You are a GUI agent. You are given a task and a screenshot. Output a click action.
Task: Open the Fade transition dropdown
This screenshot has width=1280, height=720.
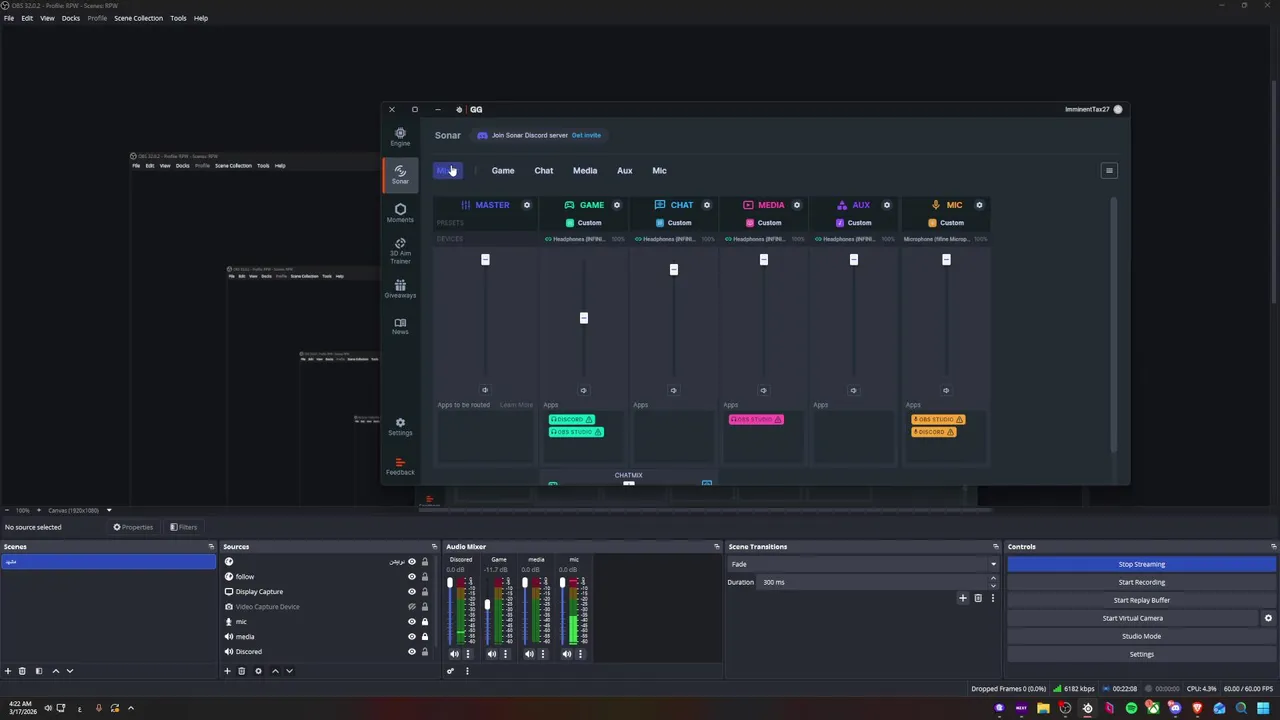pos(863,564)
